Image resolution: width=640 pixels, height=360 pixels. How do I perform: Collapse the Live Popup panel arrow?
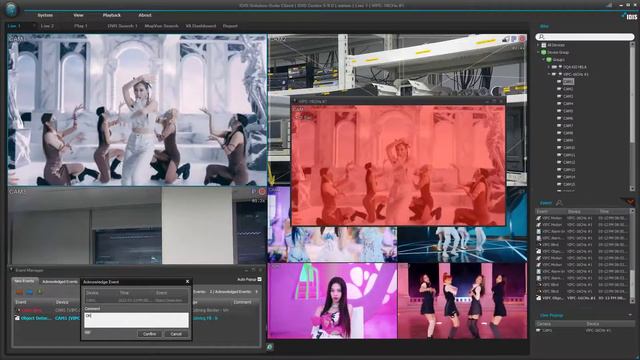pyautogui.click(x=630, y=315)
